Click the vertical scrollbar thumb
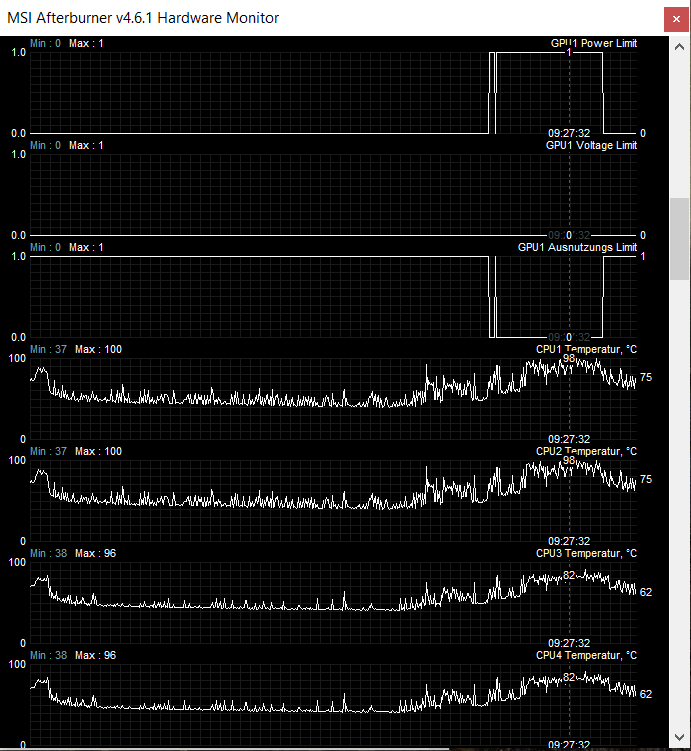691x751 pixels. tap(679, 239)
